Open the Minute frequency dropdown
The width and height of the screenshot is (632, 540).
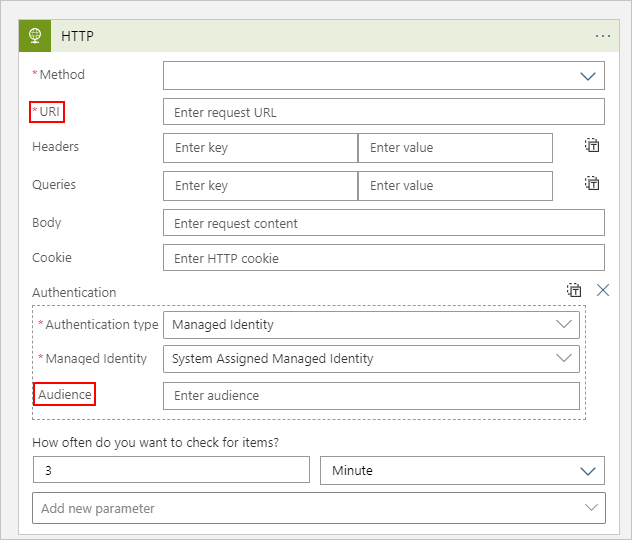pos(462,470)
